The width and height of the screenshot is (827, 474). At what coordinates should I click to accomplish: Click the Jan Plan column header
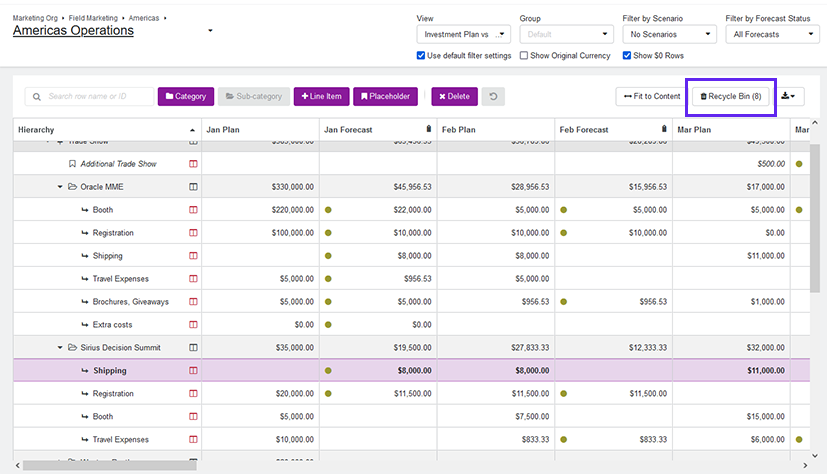pos(260,130)
